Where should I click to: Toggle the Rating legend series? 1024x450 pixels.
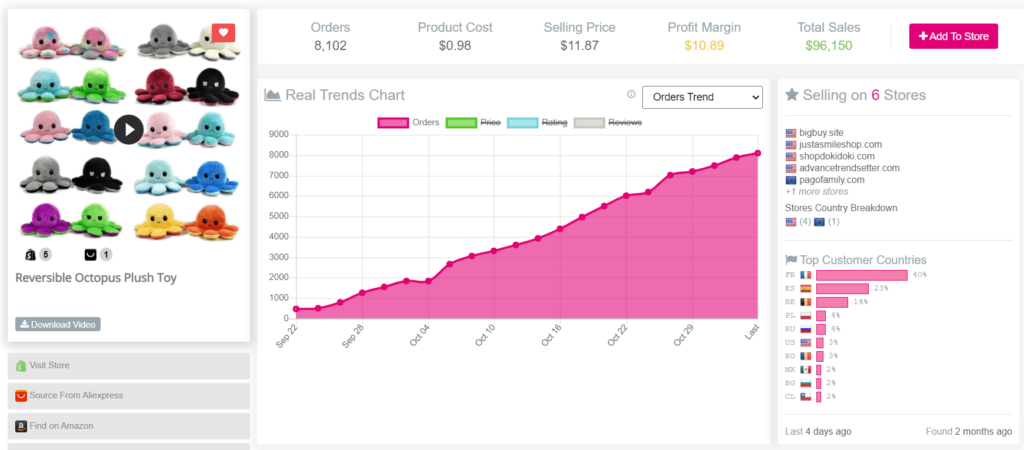tap(537, 122)
